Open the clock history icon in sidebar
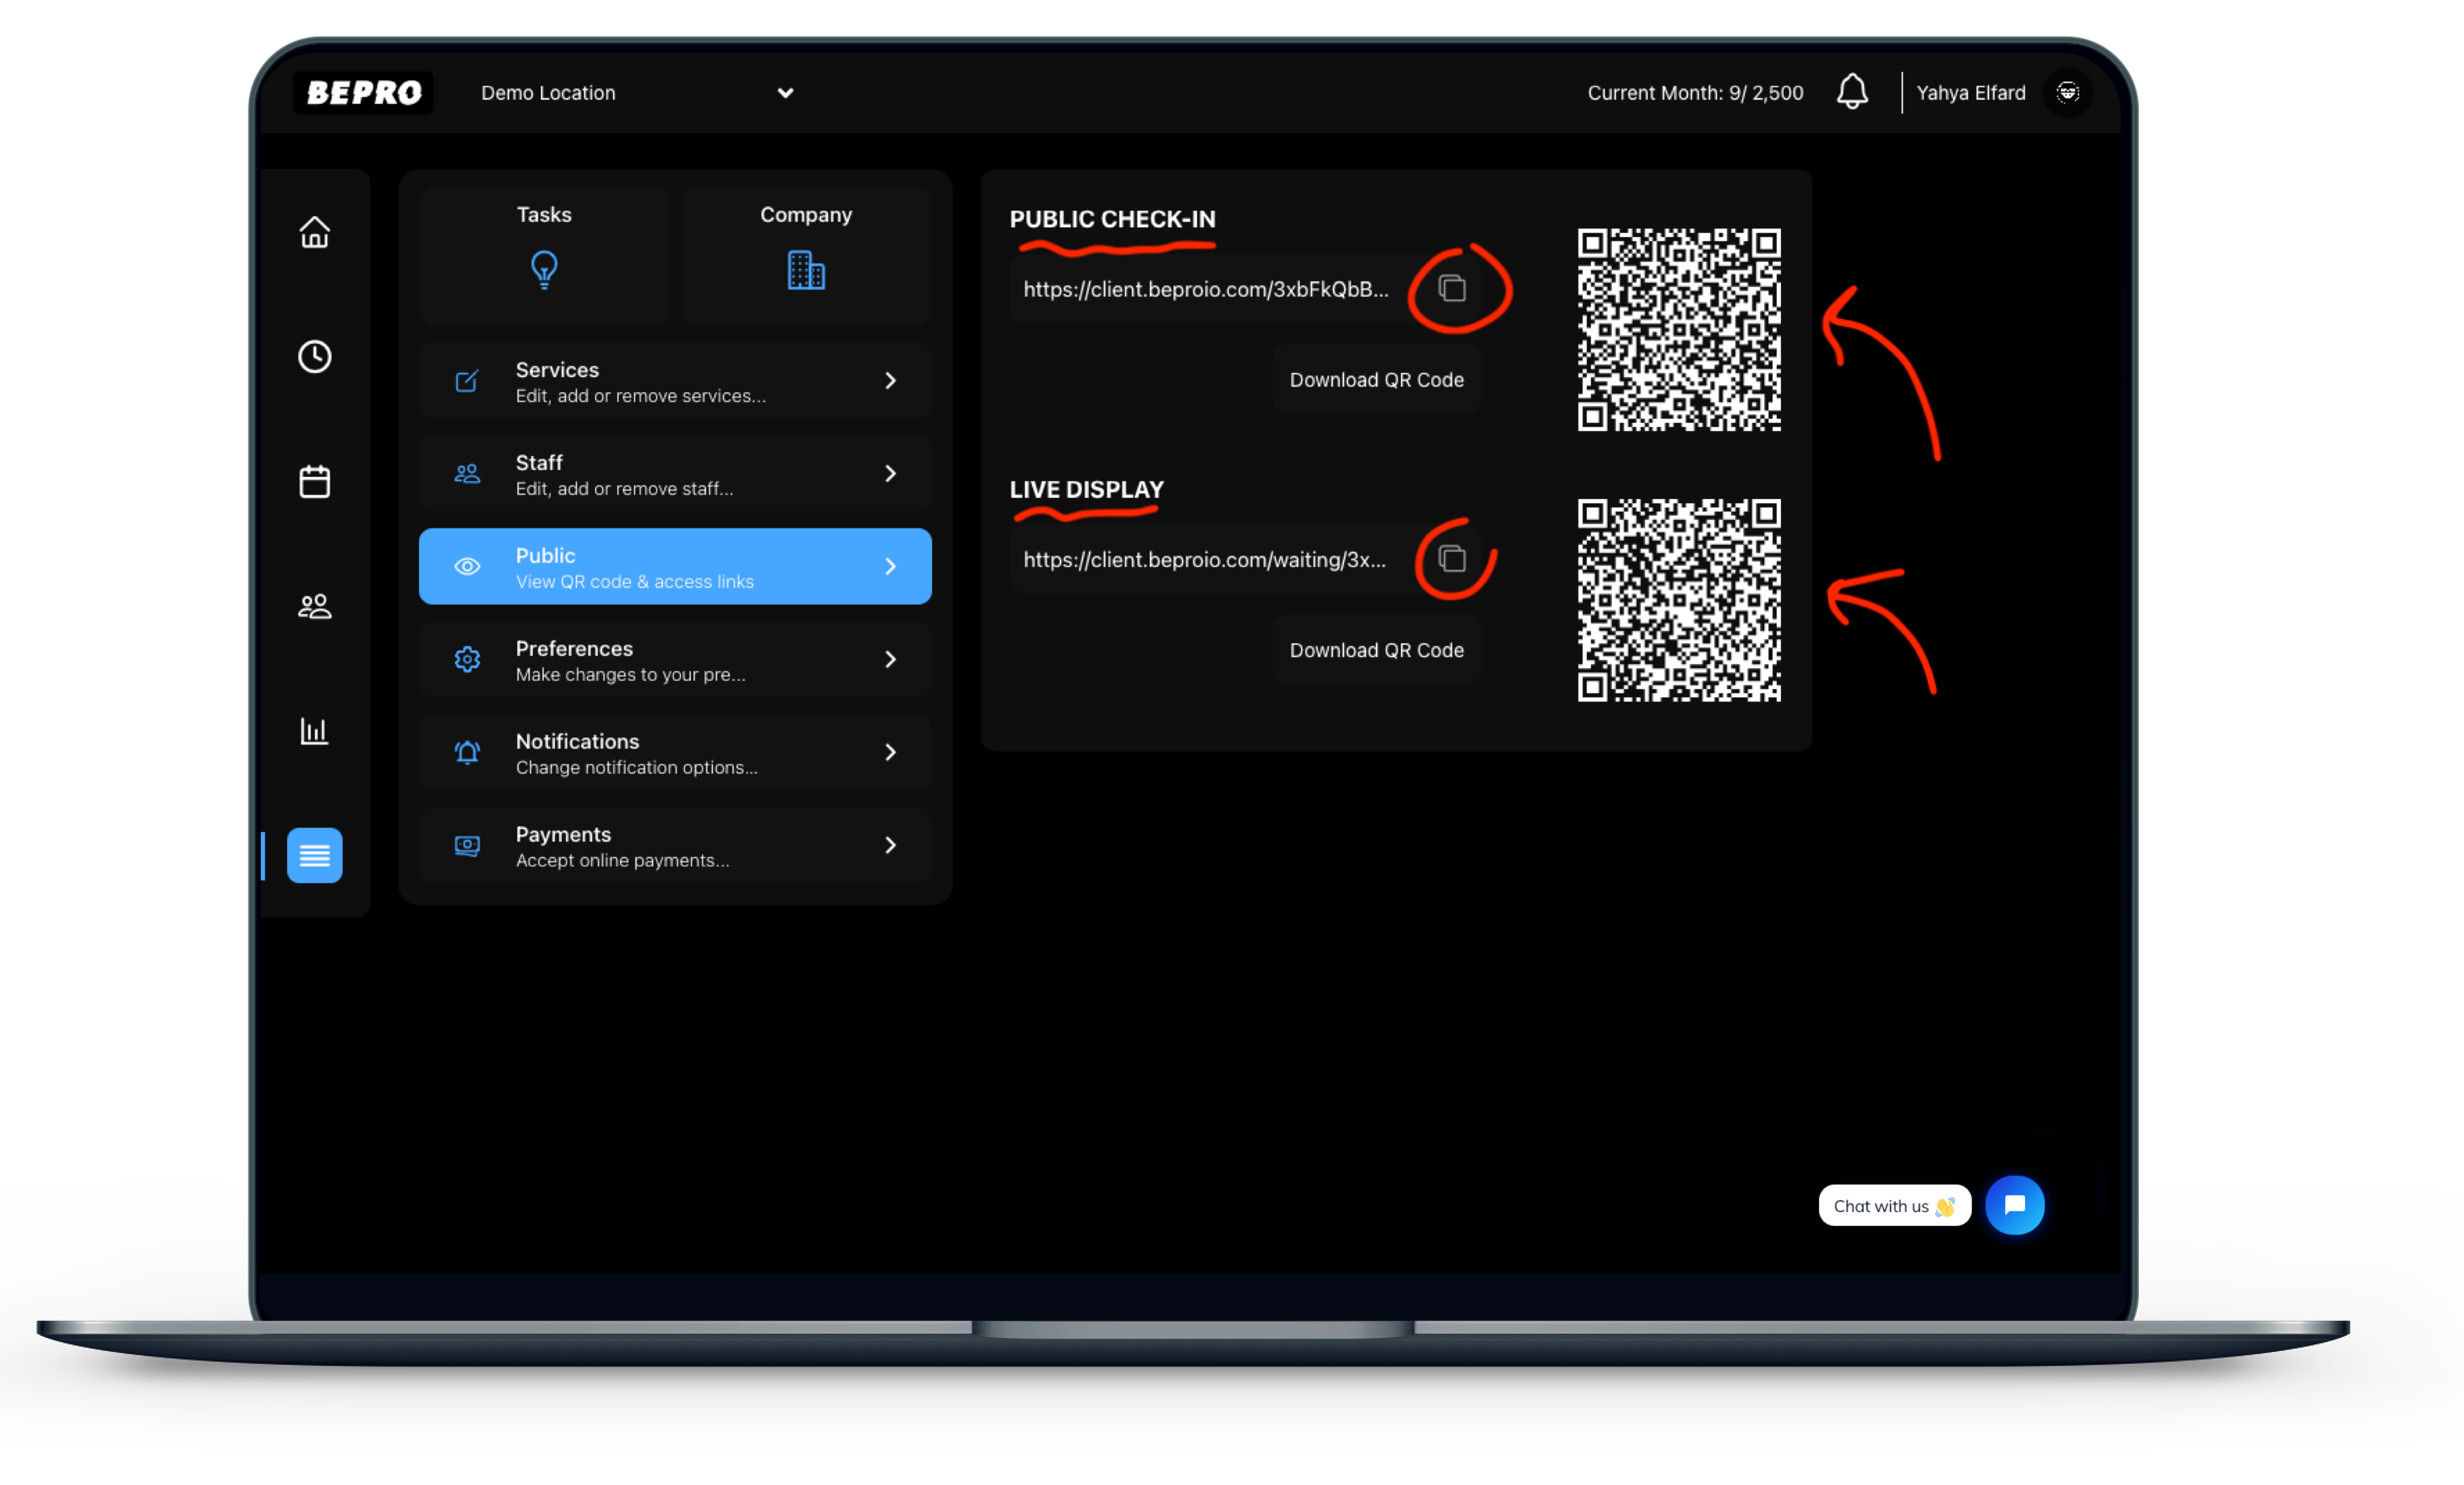This screenshot has height=1485, width=2464. [315, 357]
